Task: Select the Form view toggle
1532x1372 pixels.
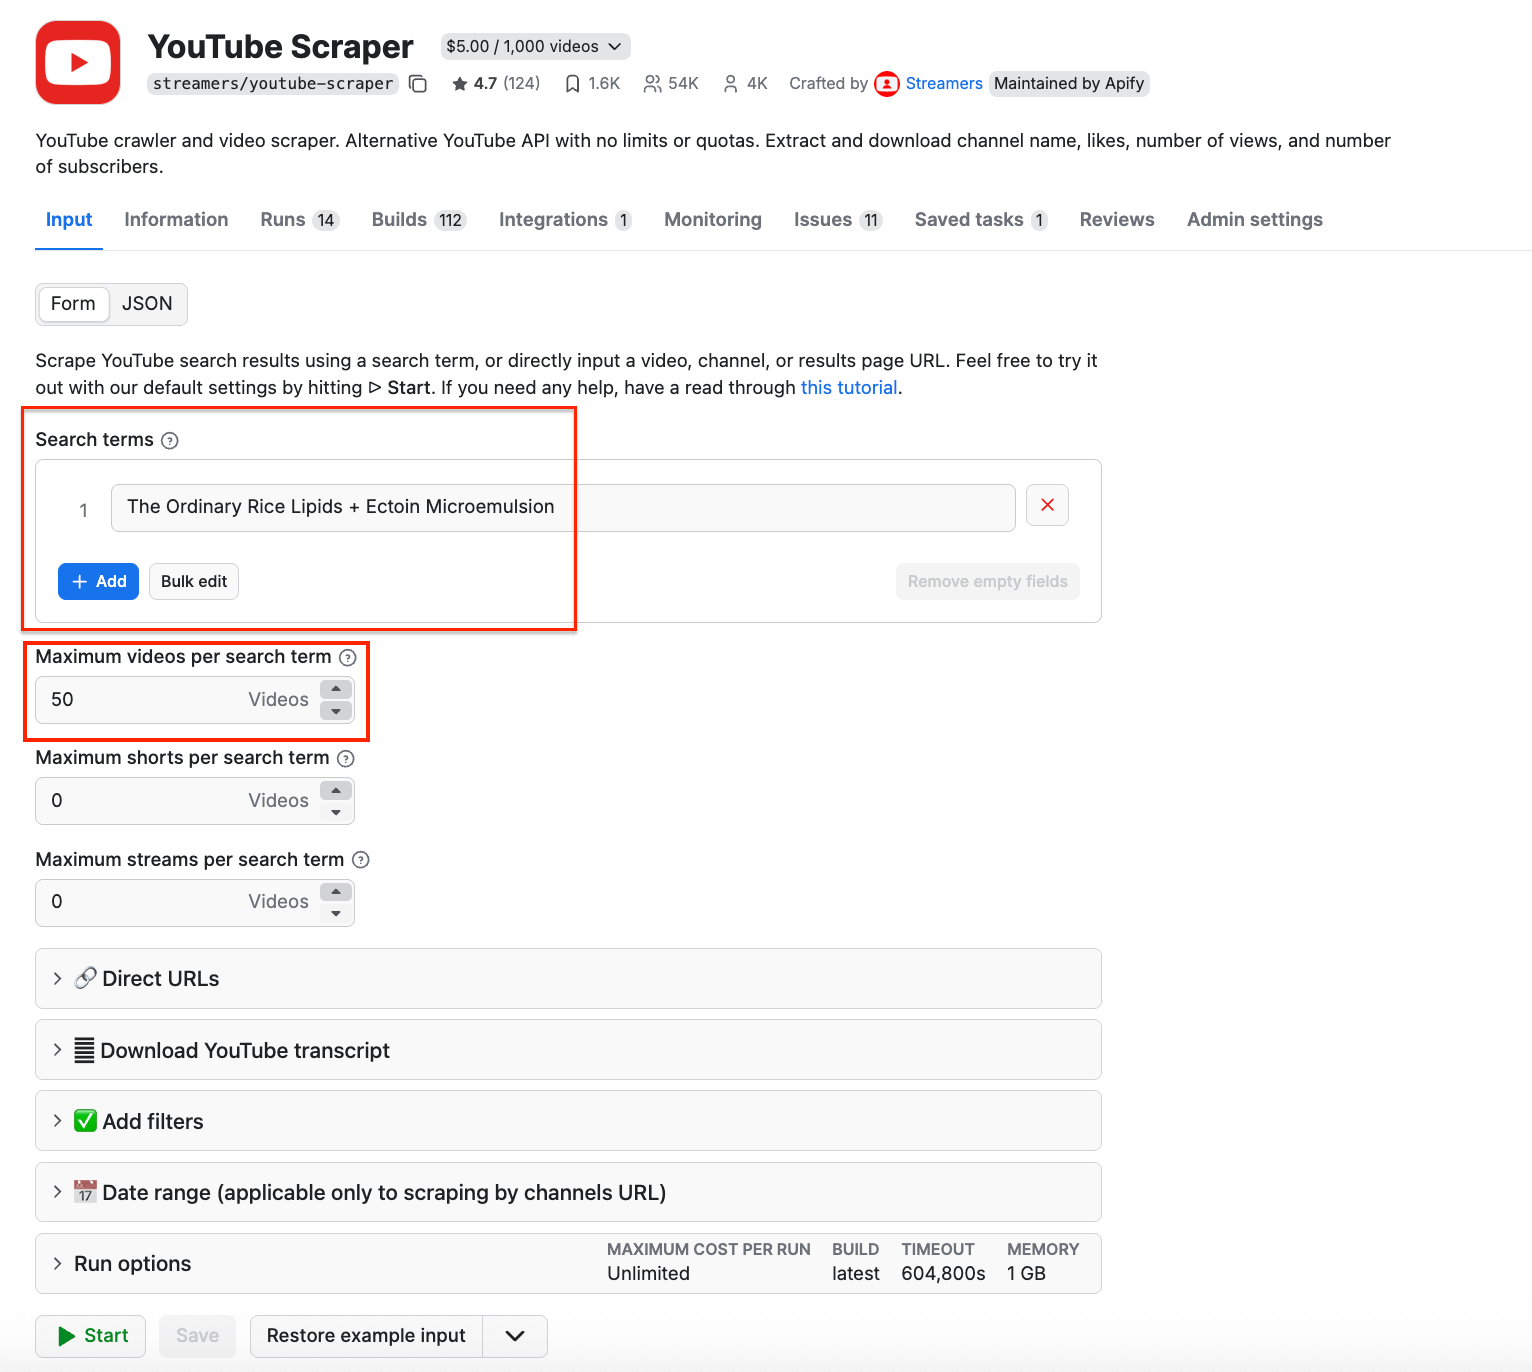Action: tap(73, 304)
